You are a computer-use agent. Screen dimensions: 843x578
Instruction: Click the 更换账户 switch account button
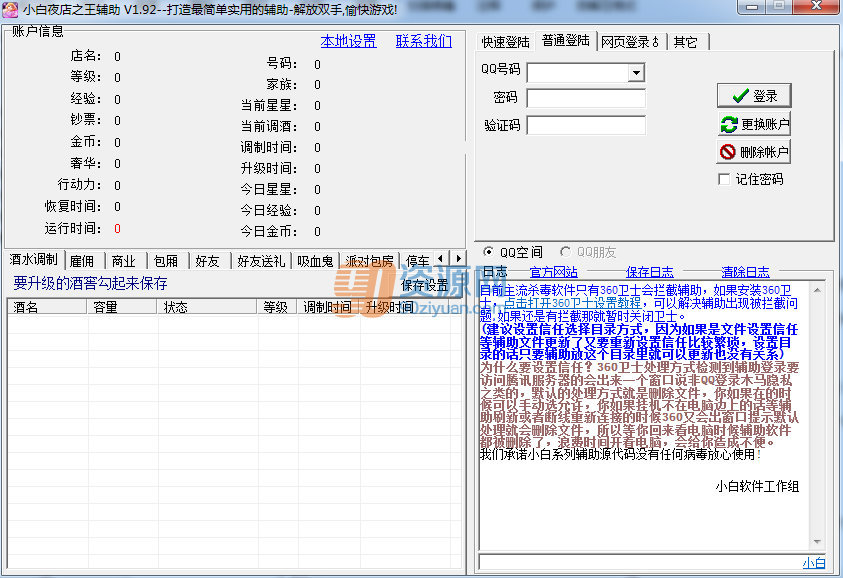click(x=754, y=124)
